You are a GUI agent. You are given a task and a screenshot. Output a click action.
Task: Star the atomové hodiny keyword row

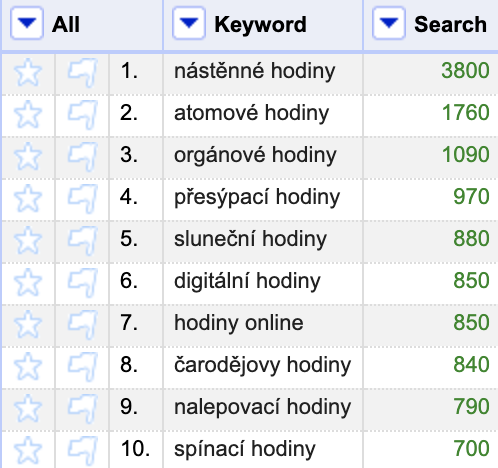point(28,114)
